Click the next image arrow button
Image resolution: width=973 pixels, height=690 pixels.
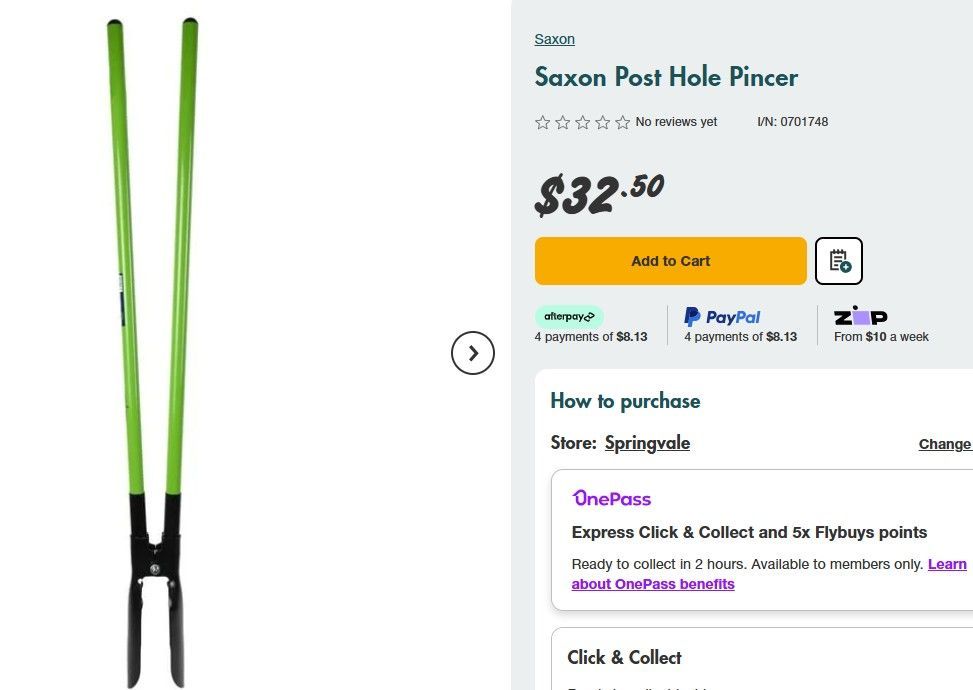click(x=473, y=353)
